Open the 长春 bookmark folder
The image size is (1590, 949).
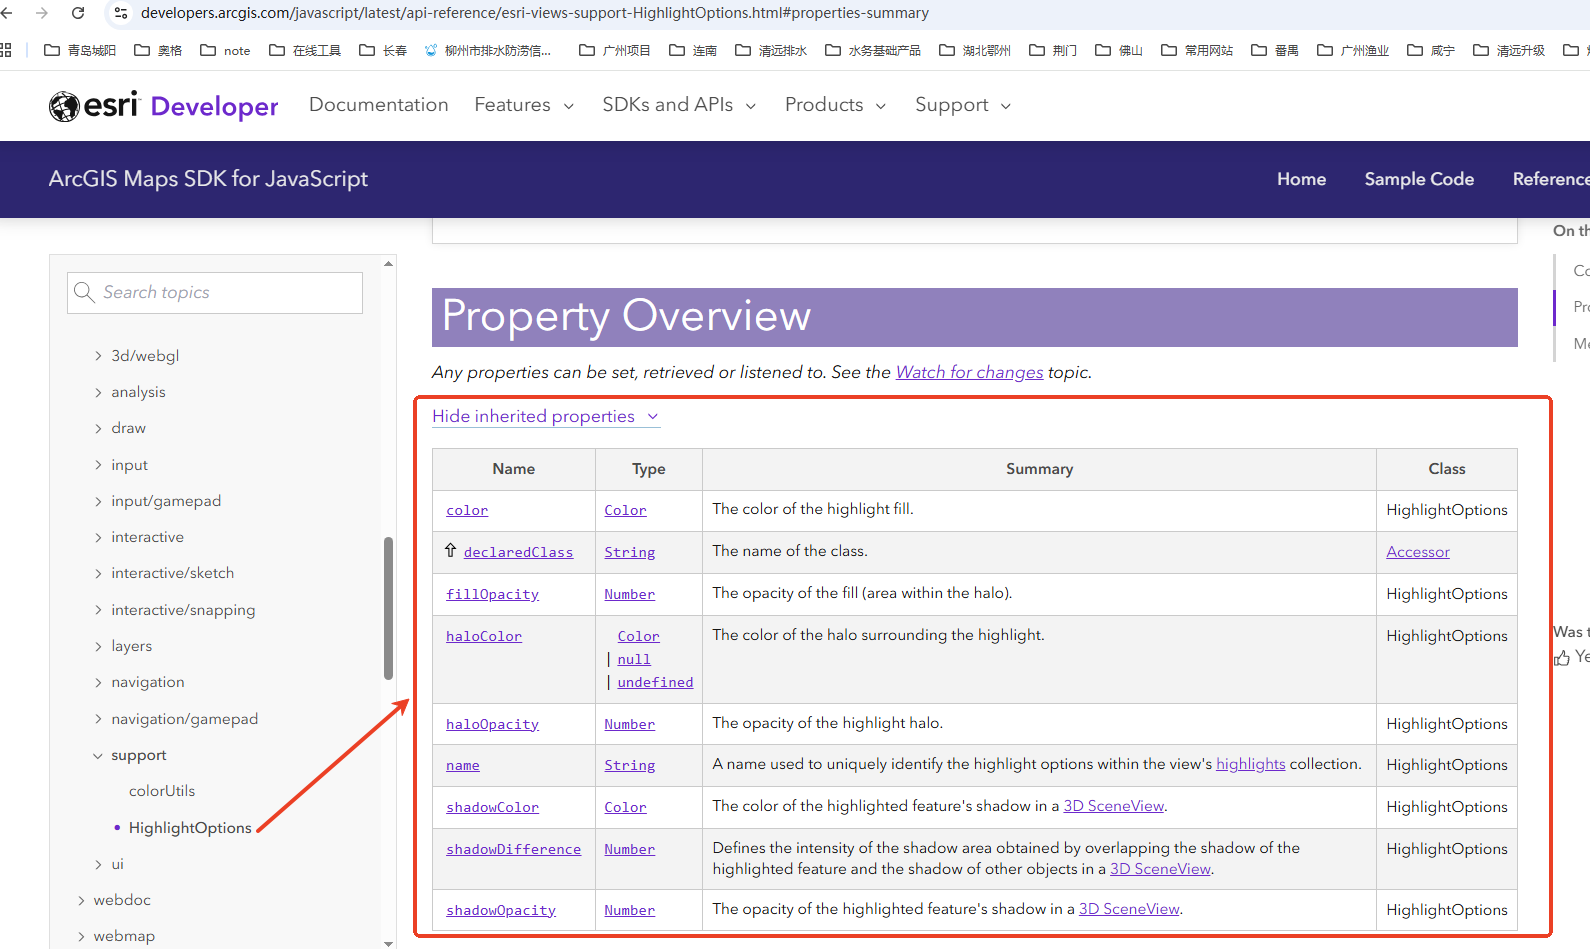(383, 50)
